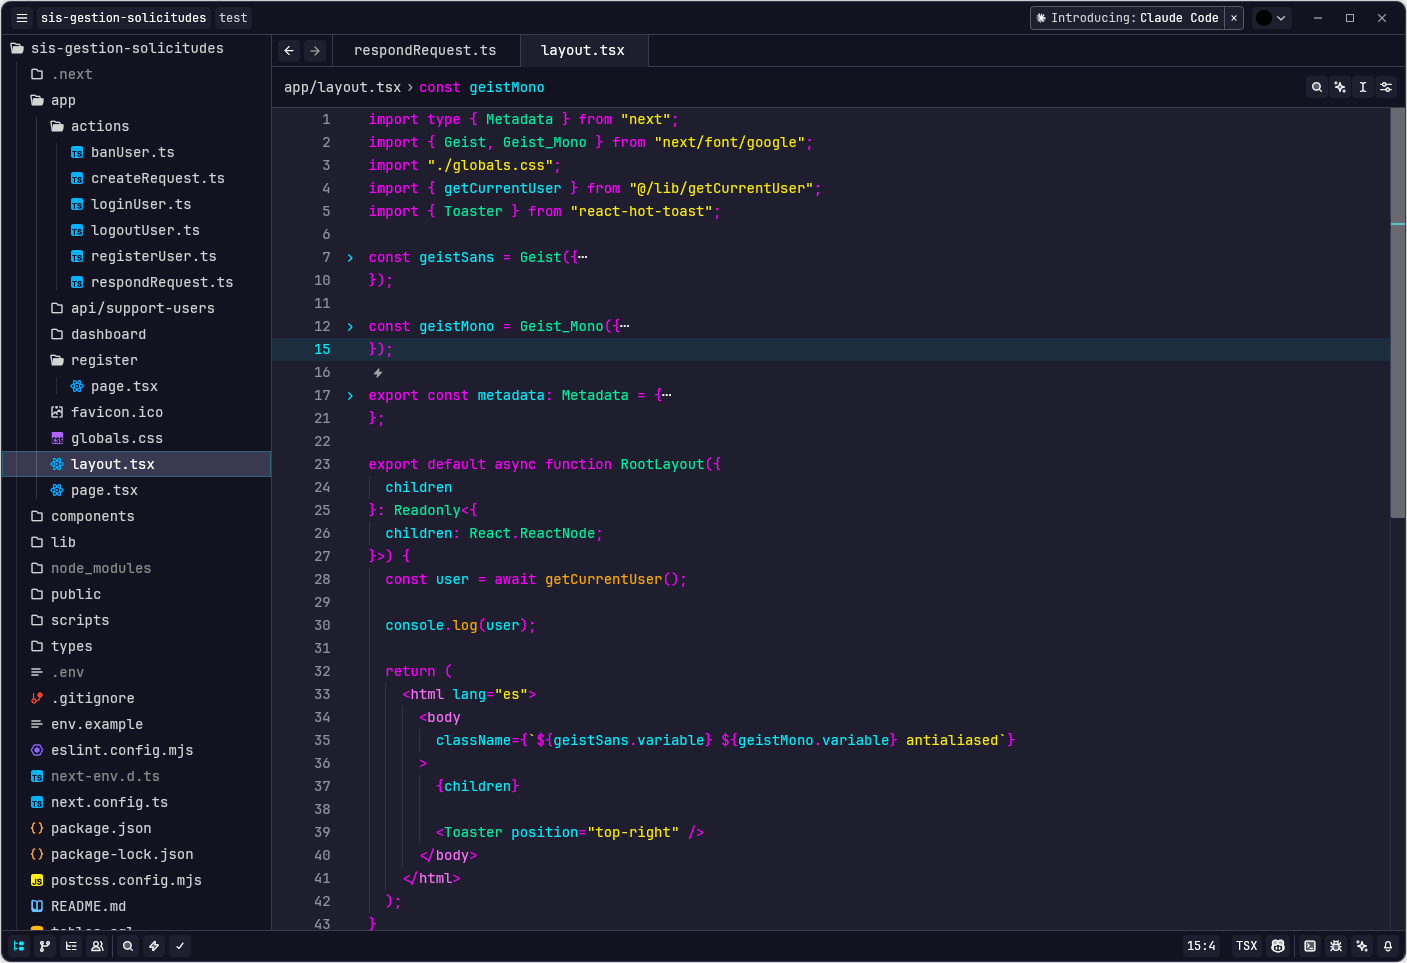The height and width of the screenshot is (963, 1407).
Task: Open the agent panel sparkle icon in status bar
Action: pos(1362,946)
